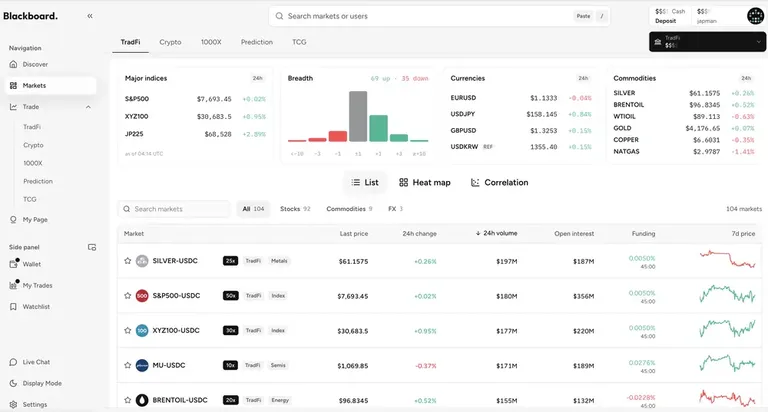Switch to the TradFi top tab
This screenshot has height=412, width=768.
point(130,42)
